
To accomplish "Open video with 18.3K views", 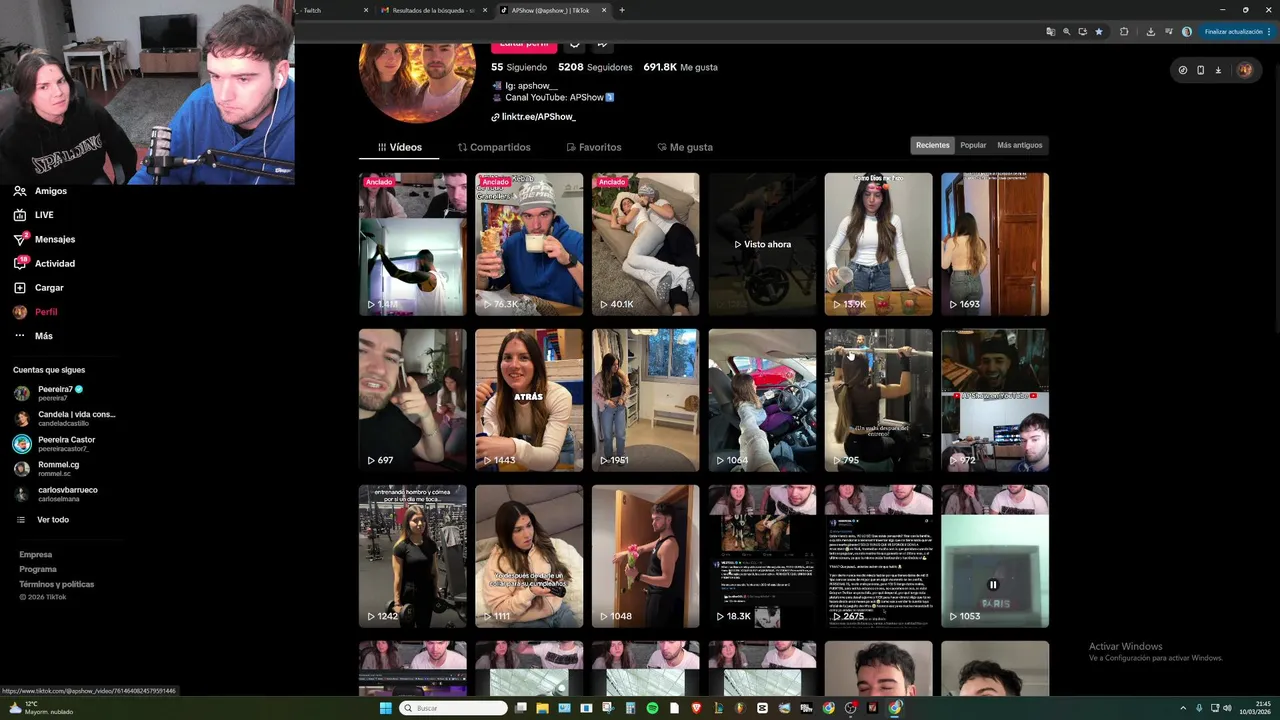I will (762, 556).
